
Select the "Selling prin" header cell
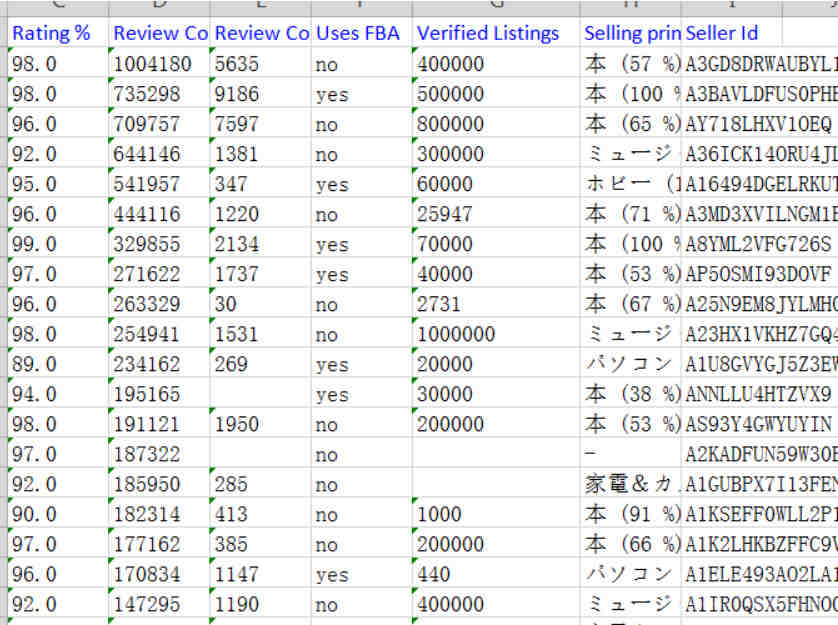tap(631, 33)
